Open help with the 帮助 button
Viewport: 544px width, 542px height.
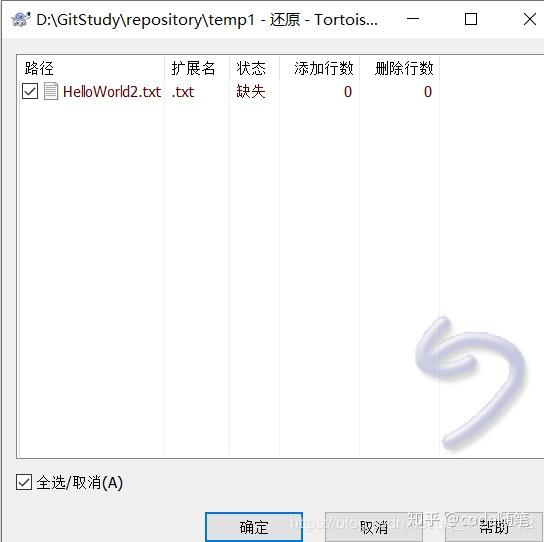coord(494,527)
